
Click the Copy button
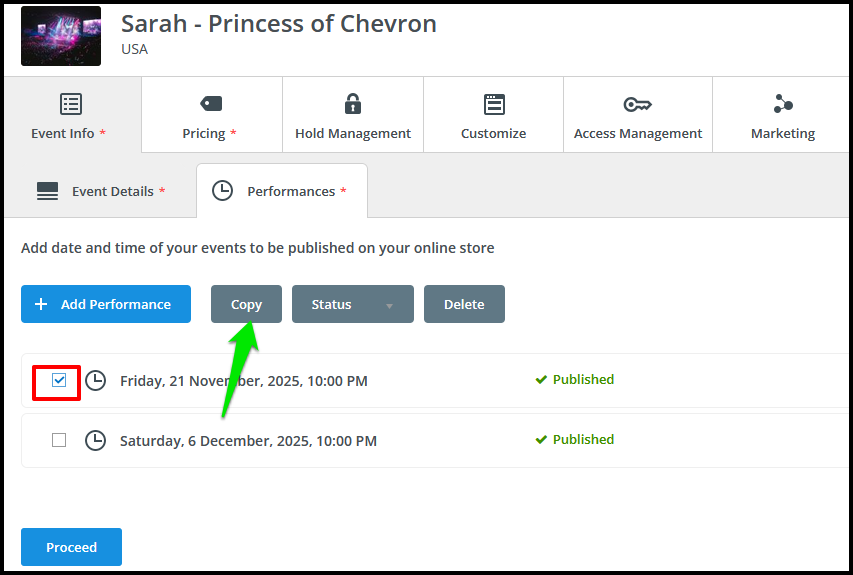[x=246, y=304]
